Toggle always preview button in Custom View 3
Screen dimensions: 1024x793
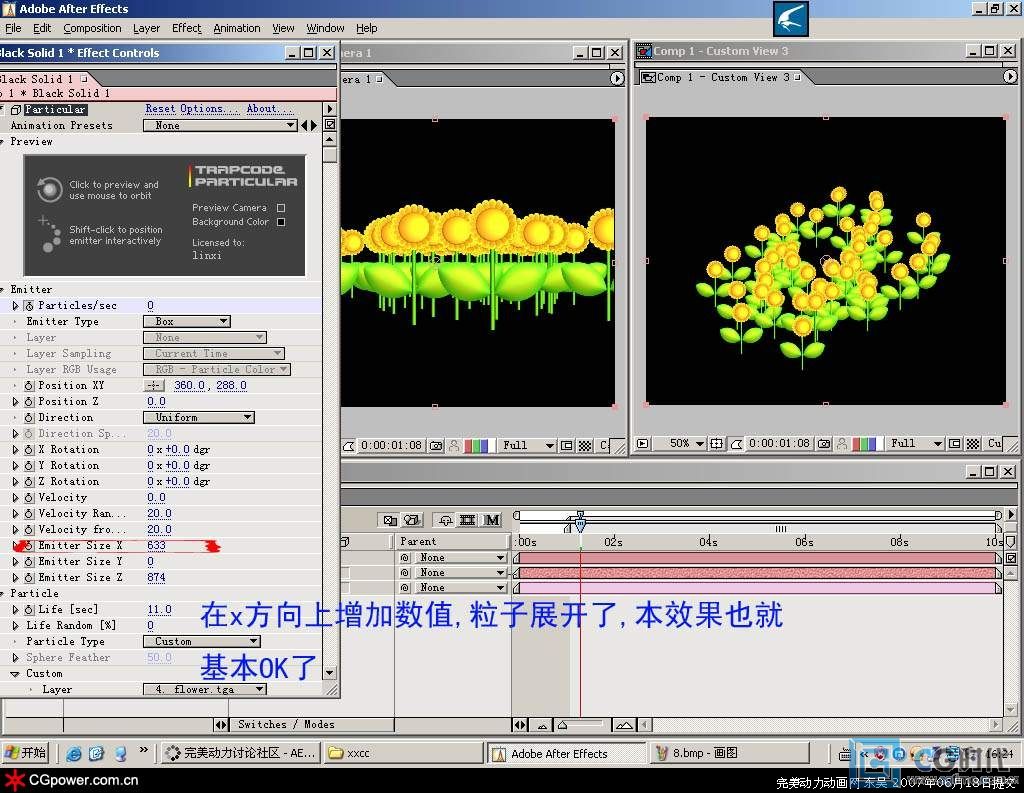pyautogui.click(x=643, y=444)
